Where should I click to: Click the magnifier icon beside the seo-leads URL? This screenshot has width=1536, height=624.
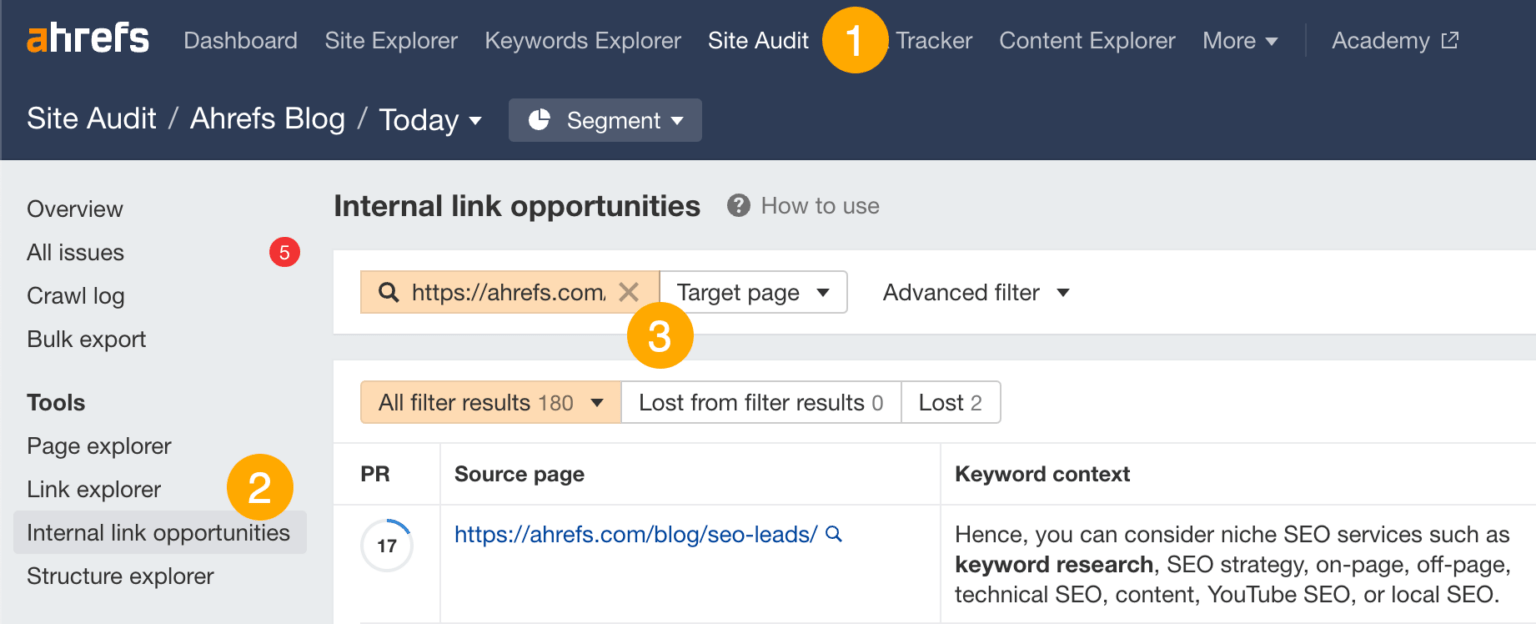(833, 535)
